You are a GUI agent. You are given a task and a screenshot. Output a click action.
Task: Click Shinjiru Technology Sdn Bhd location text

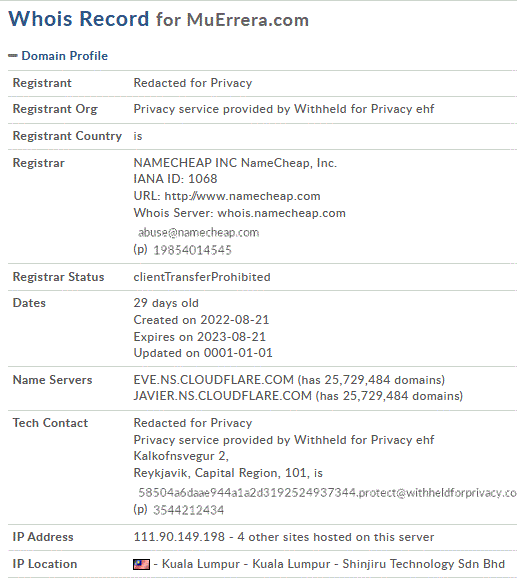coord(423,564)
